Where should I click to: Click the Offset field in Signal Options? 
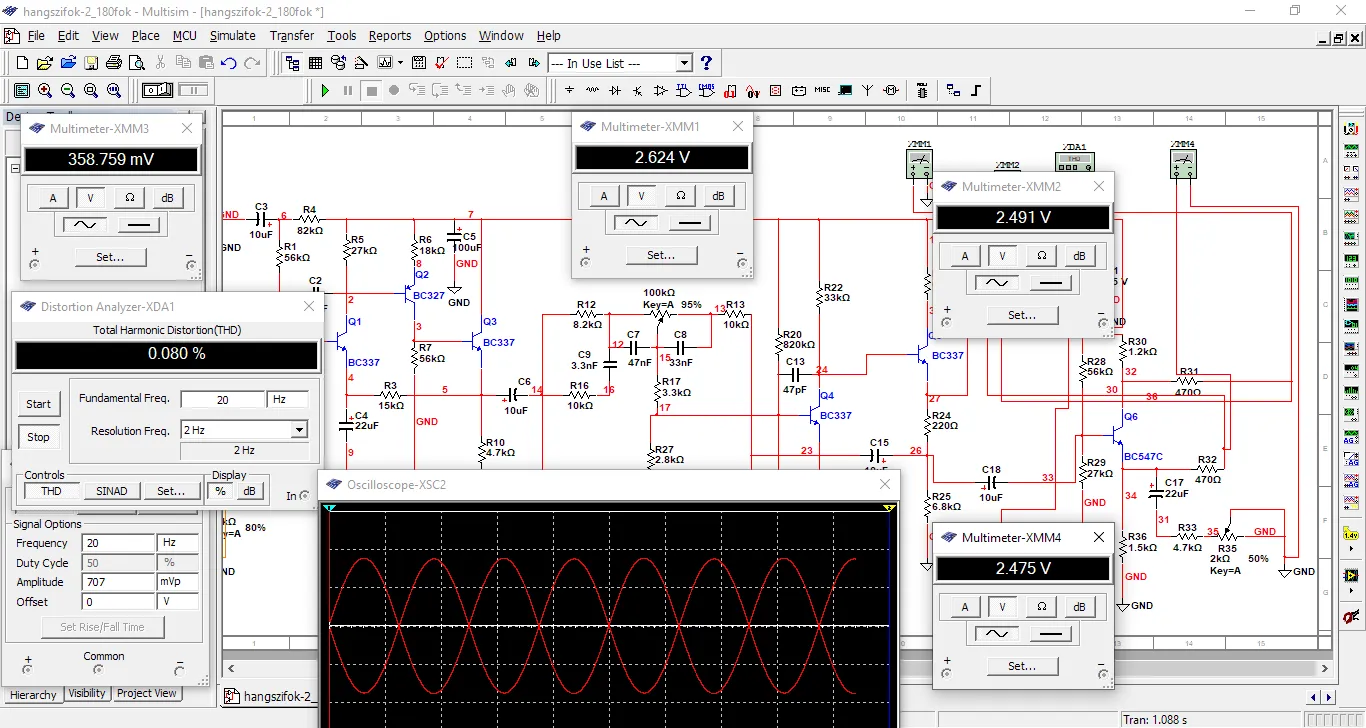tap(119, 602)
